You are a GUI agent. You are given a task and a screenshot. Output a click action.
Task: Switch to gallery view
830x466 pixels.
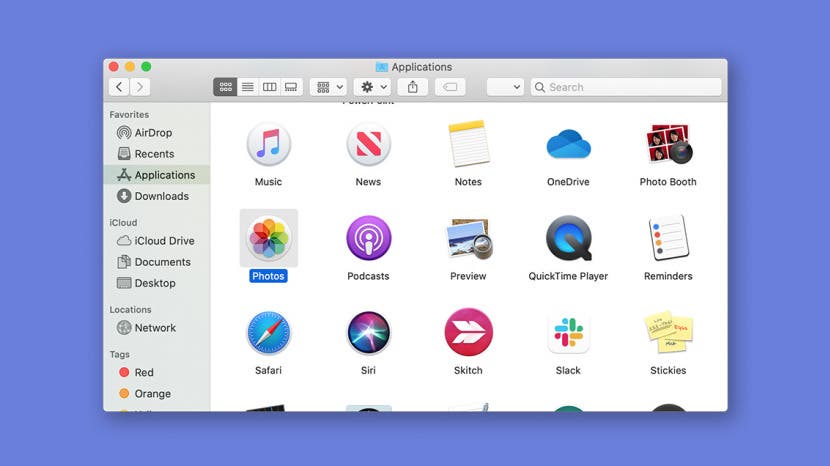(291, 87)
